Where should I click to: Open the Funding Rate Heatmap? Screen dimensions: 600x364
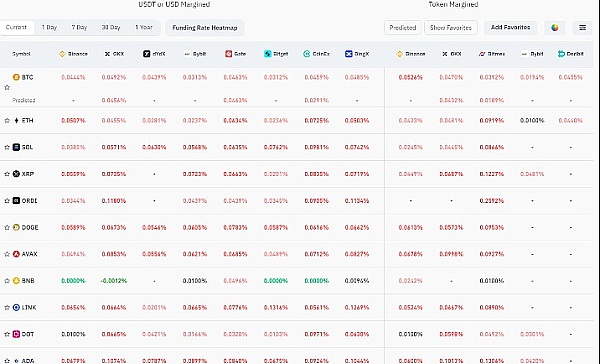point(205,28)
